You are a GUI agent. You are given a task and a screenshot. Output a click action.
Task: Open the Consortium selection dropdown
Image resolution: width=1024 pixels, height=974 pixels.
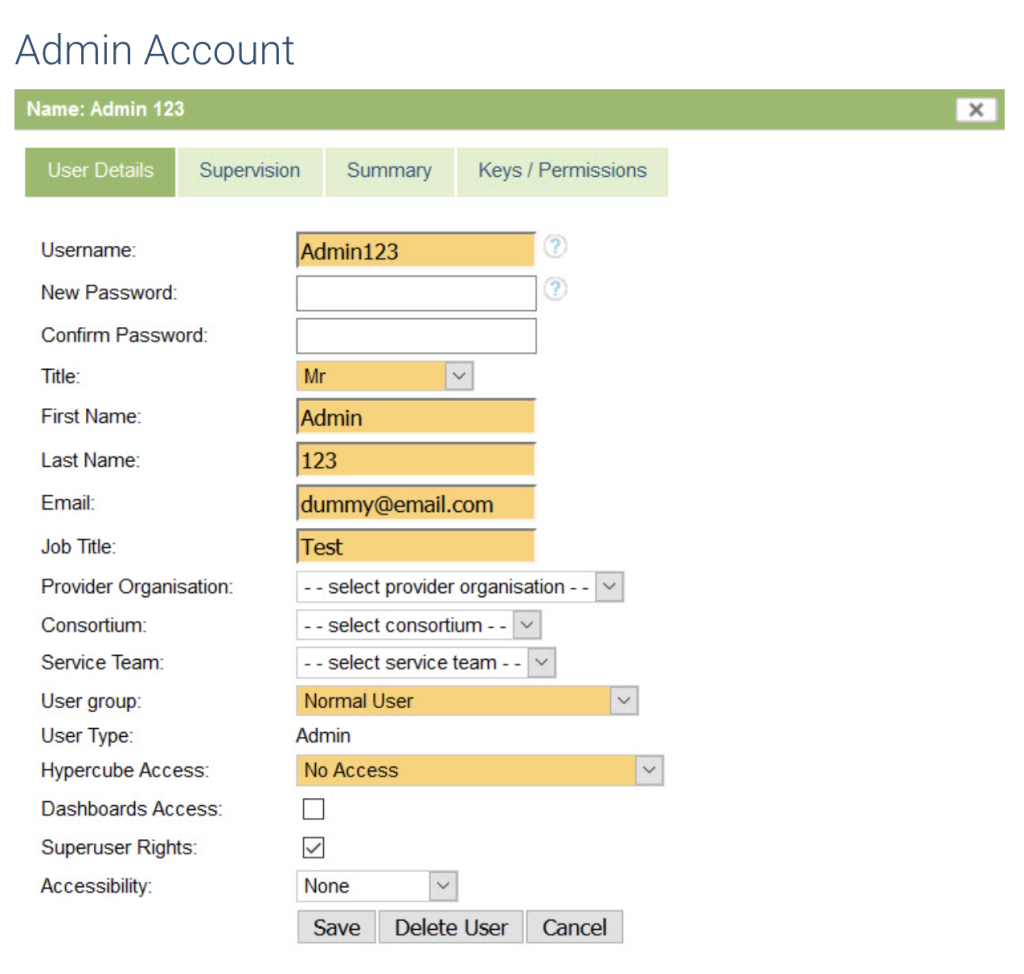pyautogui.click(x=418, y=625)
